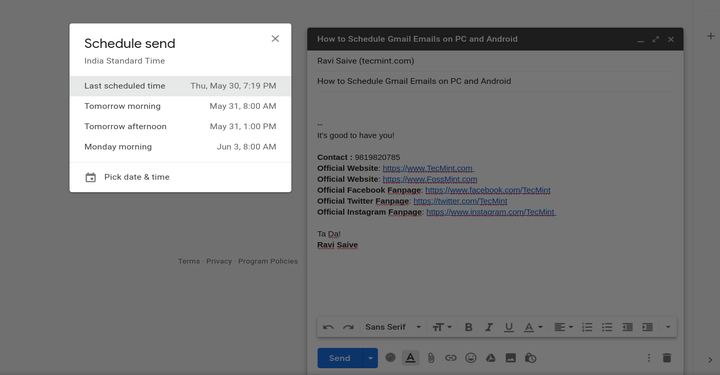Discard draft with the trash icon
This screenshot has width=720, height=375.
tap(667, 358)
